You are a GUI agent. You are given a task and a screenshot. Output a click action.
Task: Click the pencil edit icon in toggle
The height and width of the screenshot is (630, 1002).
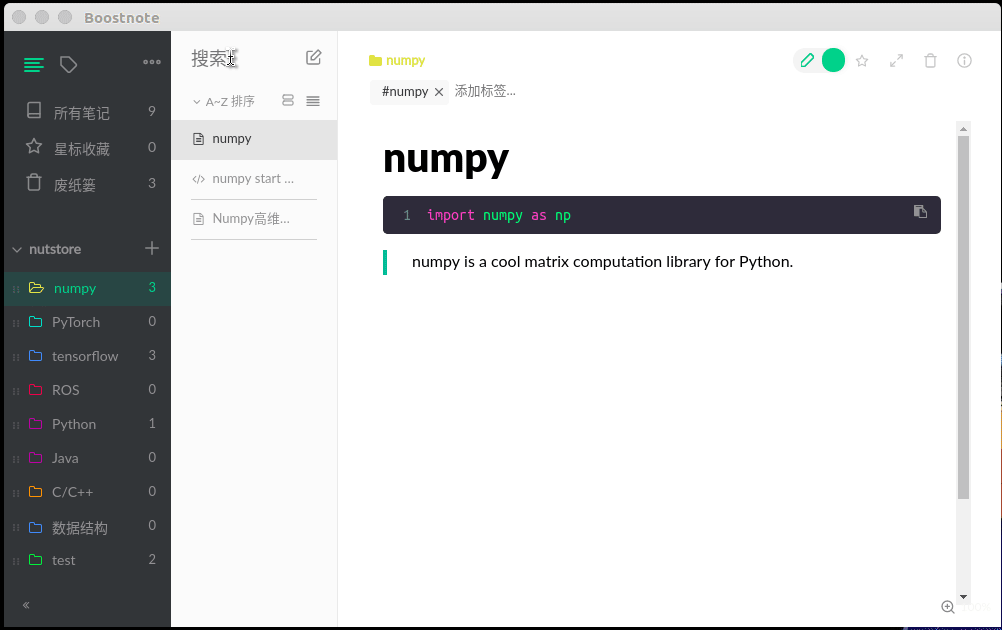point(807,61)
